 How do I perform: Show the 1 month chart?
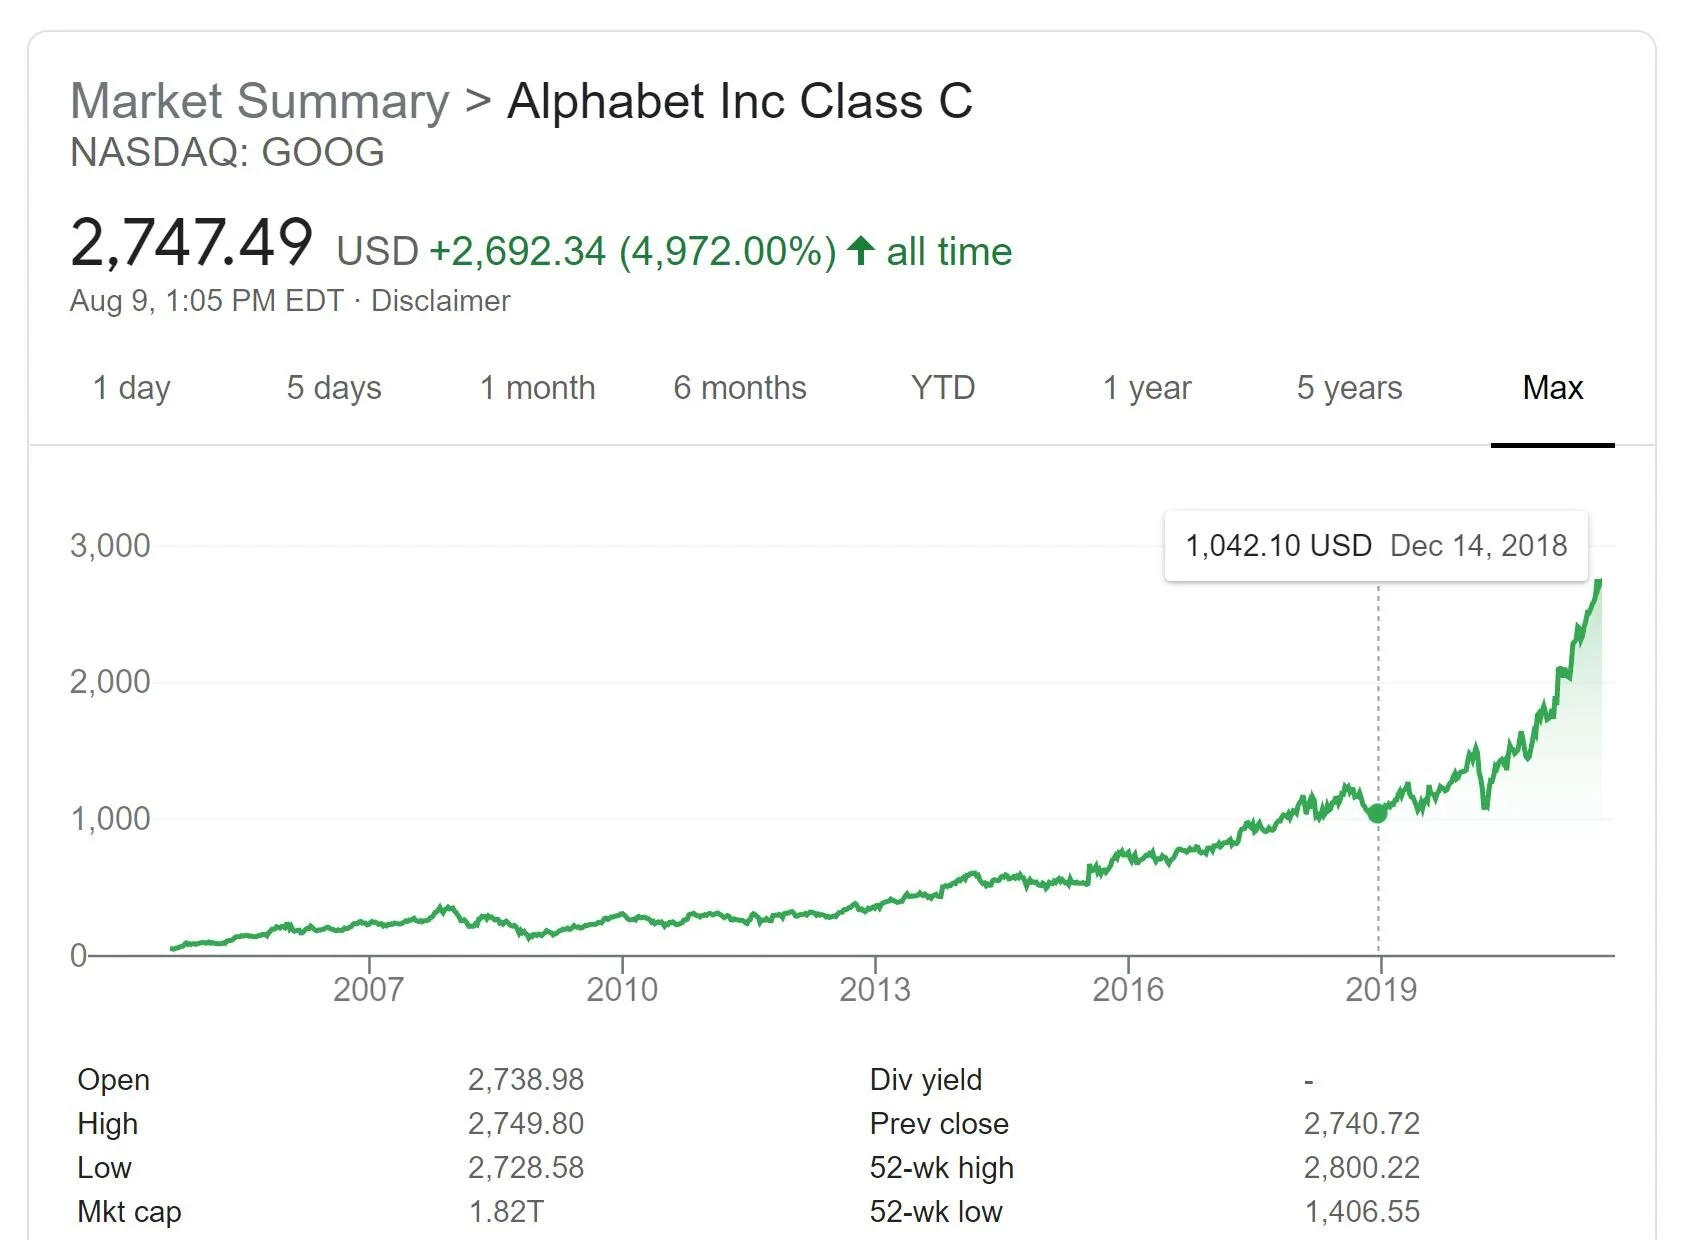point(537,388)
